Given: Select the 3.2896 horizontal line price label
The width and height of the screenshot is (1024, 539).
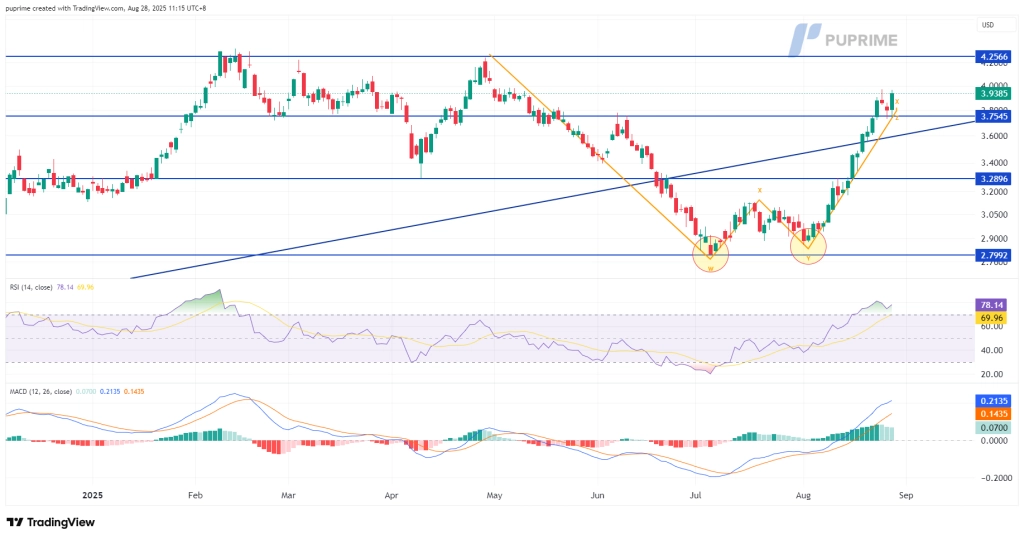Looking at the screenshot, I should tap(992, 178).
